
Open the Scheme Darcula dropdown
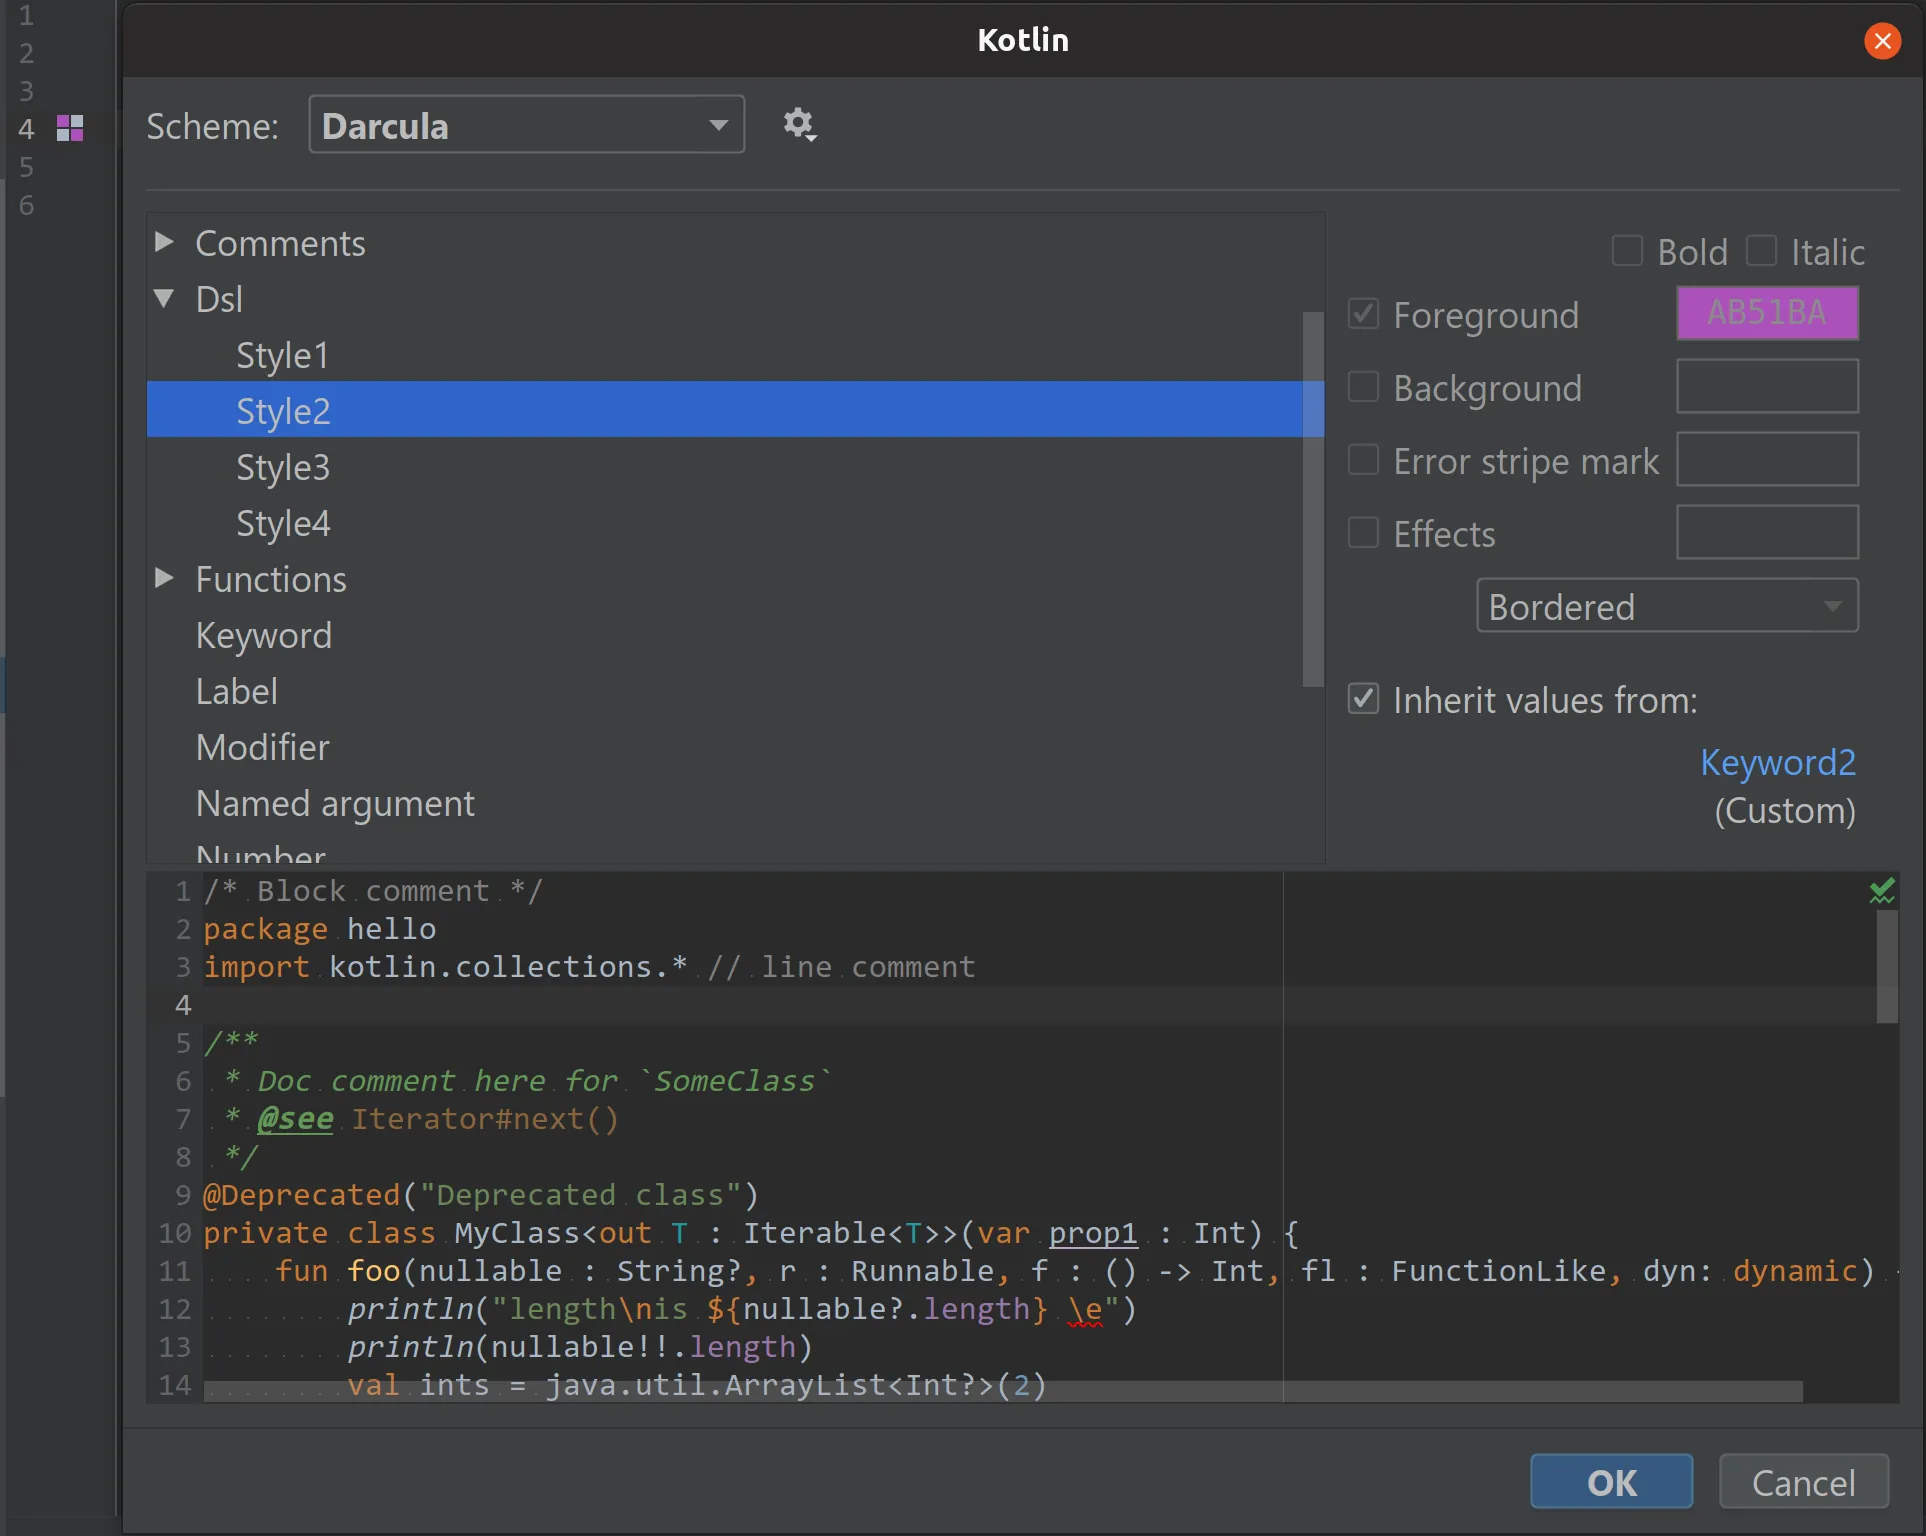point(526,125)
